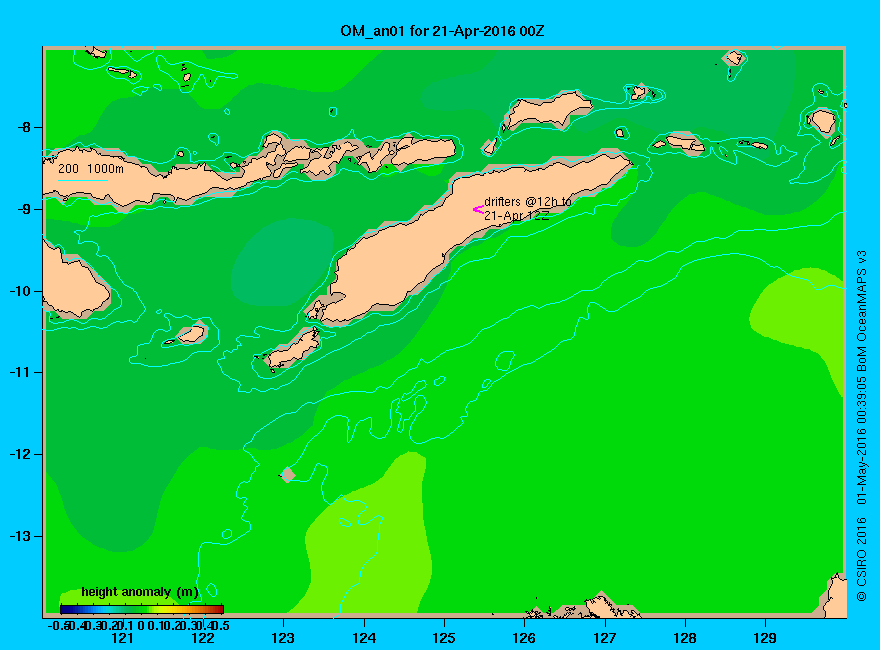Click the longitude label "126"
Screen dimensions: 880x650
[x=524, y=638]
